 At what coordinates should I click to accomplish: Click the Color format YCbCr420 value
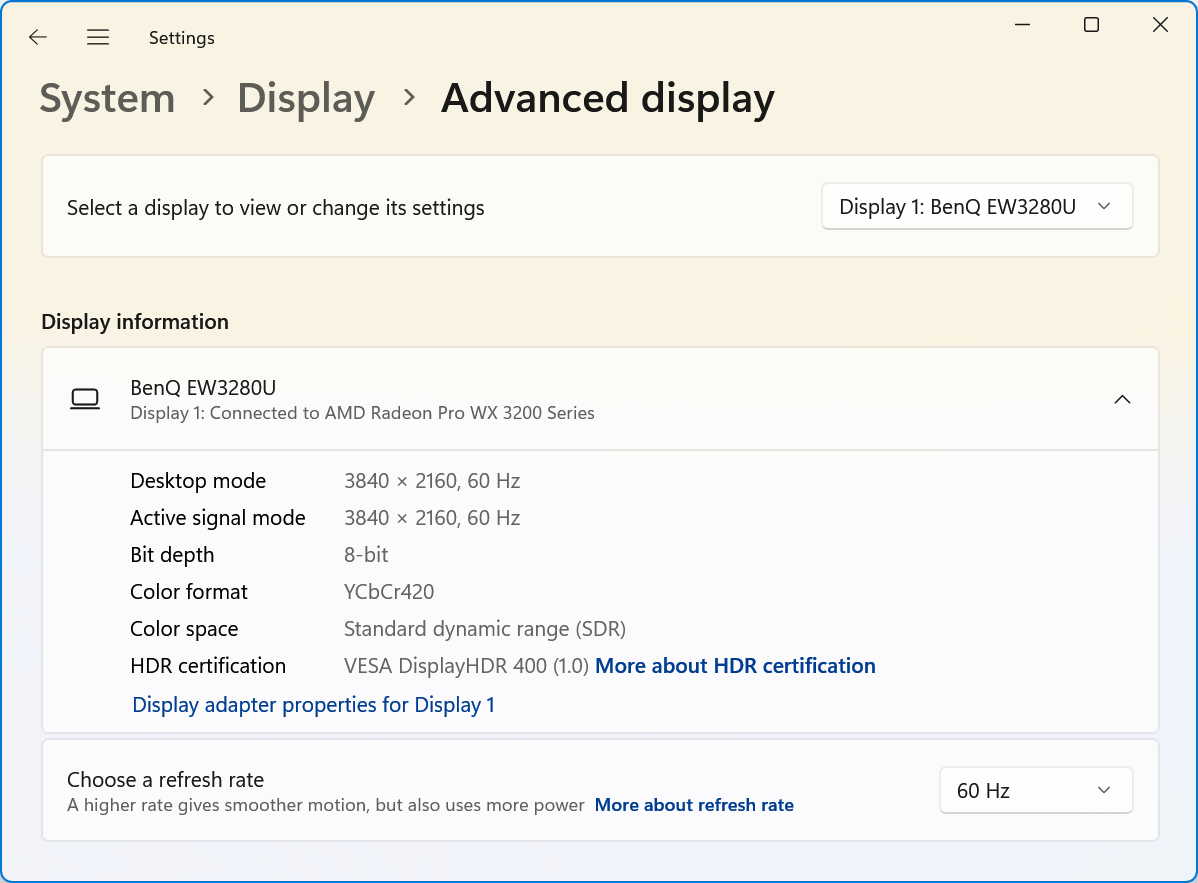click(x=389, y=591)
